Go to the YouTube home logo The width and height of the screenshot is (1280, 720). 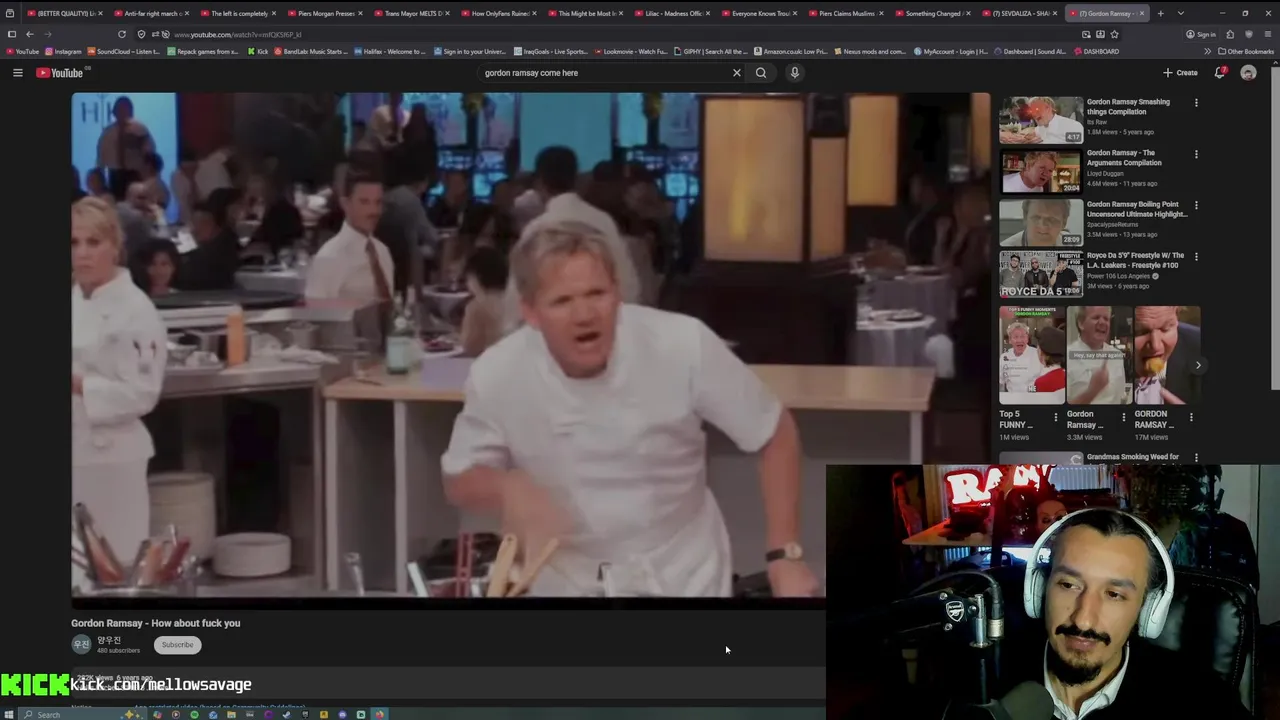(60, 72)
